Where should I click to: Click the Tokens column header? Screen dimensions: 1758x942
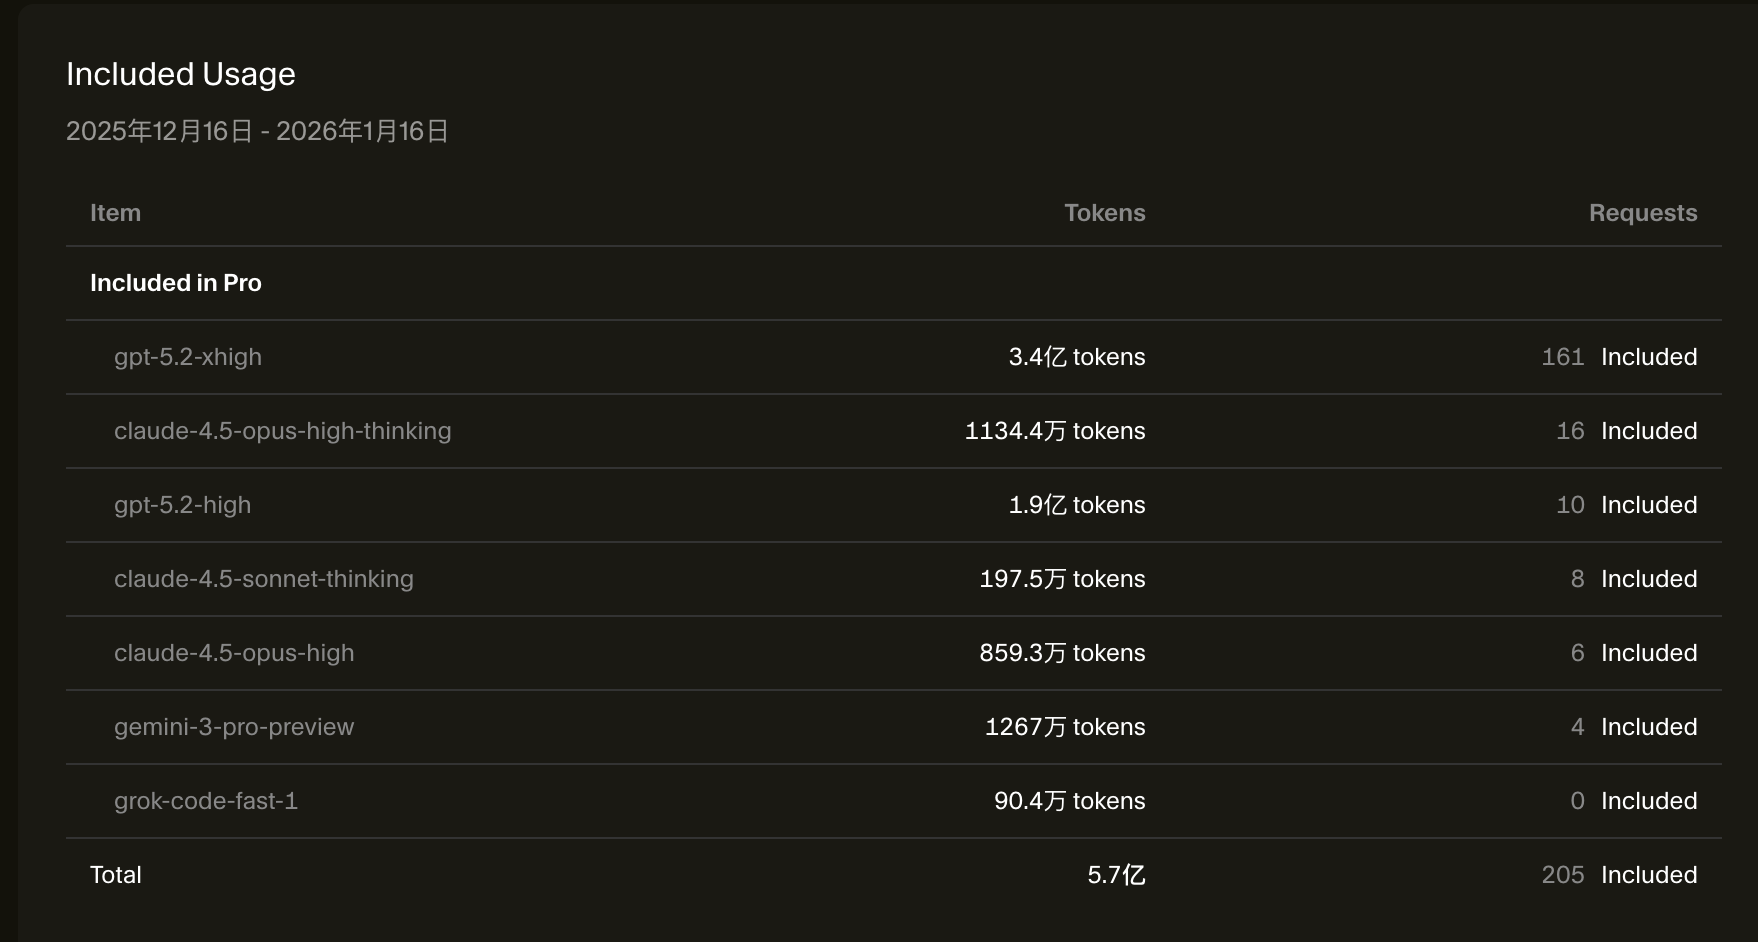[1104, 213]
